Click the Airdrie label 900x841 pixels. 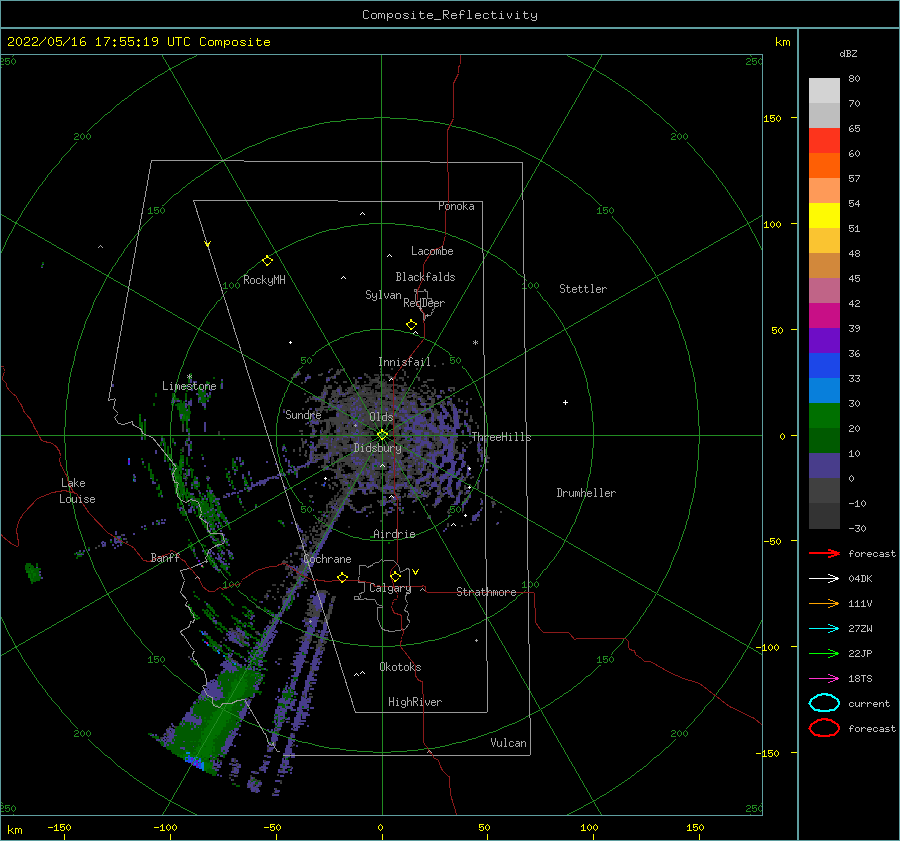click(394, 534)
